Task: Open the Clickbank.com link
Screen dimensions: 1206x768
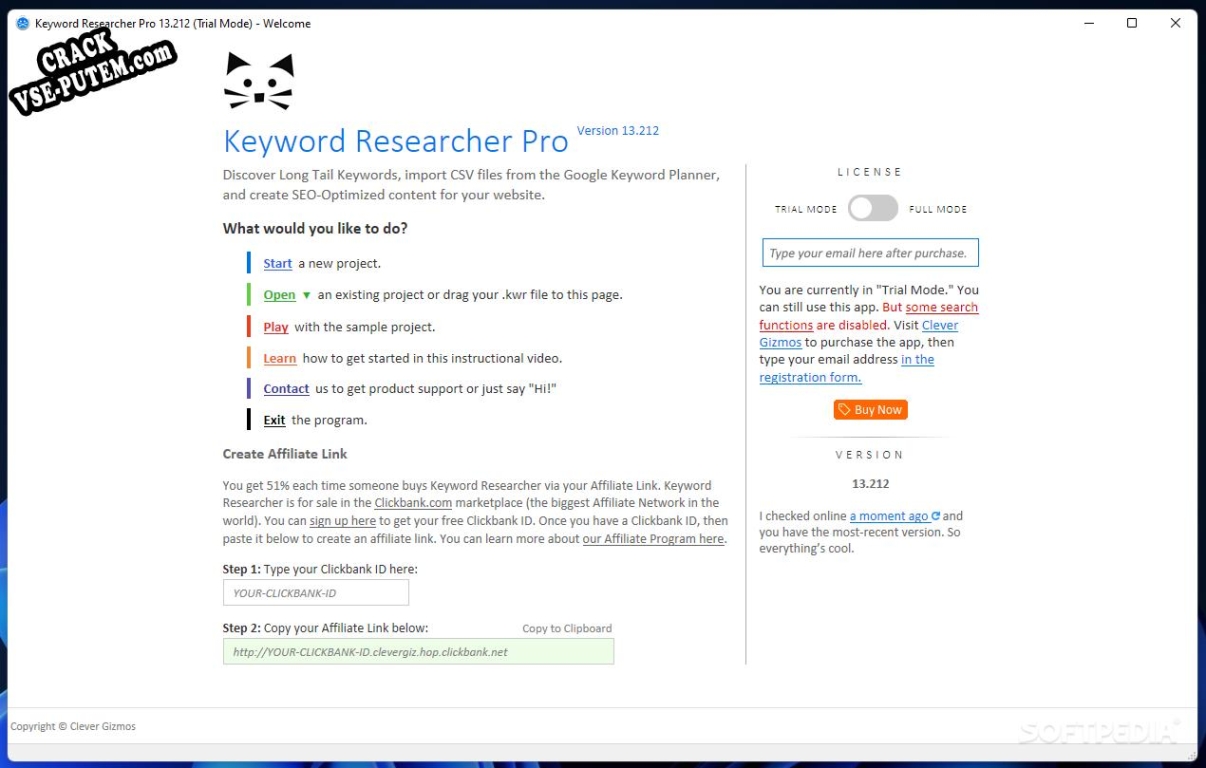Action: click(413, 503)
